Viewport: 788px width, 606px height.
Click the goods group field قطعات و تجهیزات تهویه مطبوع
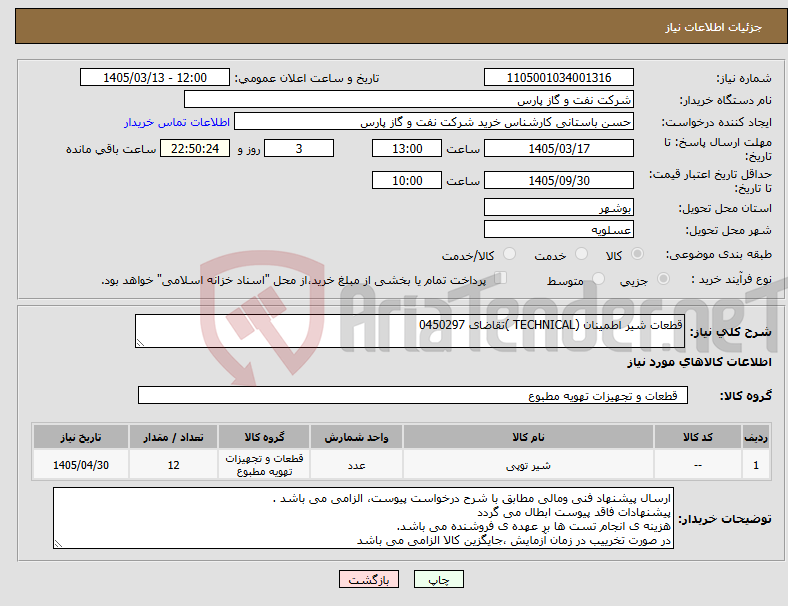[413, 395]
